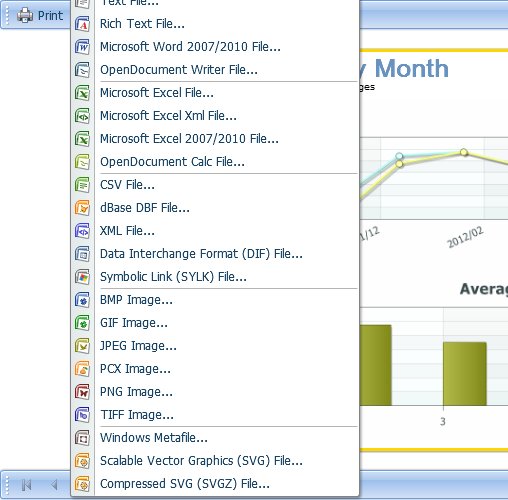Choose OpenDocument Calc File...

point(215,162)
